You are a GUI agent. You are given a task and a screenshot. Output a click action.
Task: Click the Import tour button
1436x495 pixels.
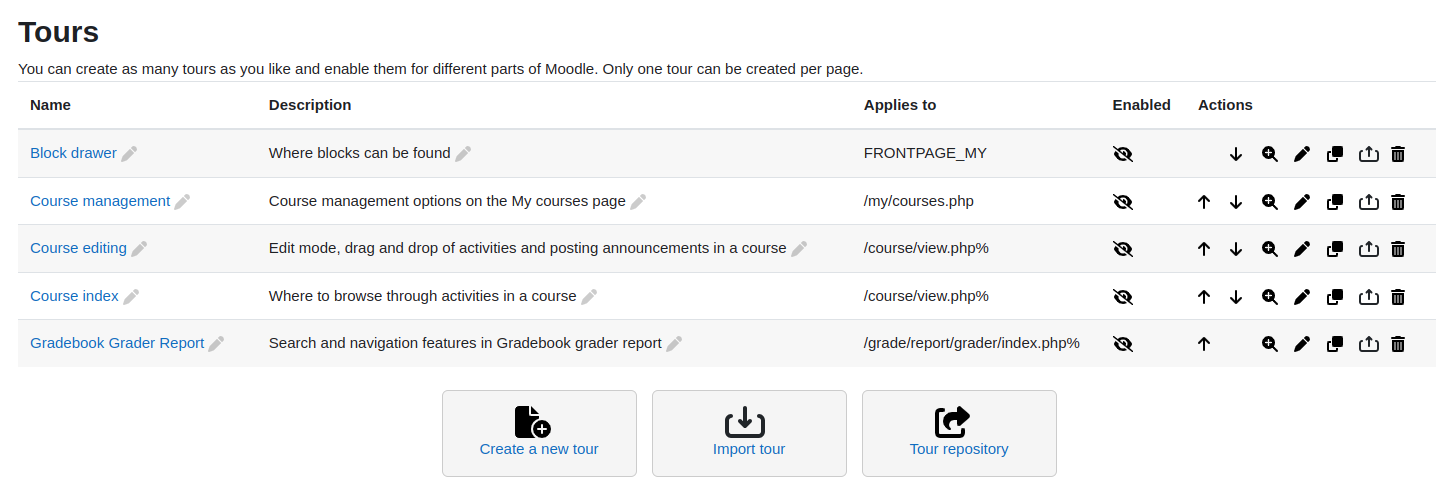749,433
